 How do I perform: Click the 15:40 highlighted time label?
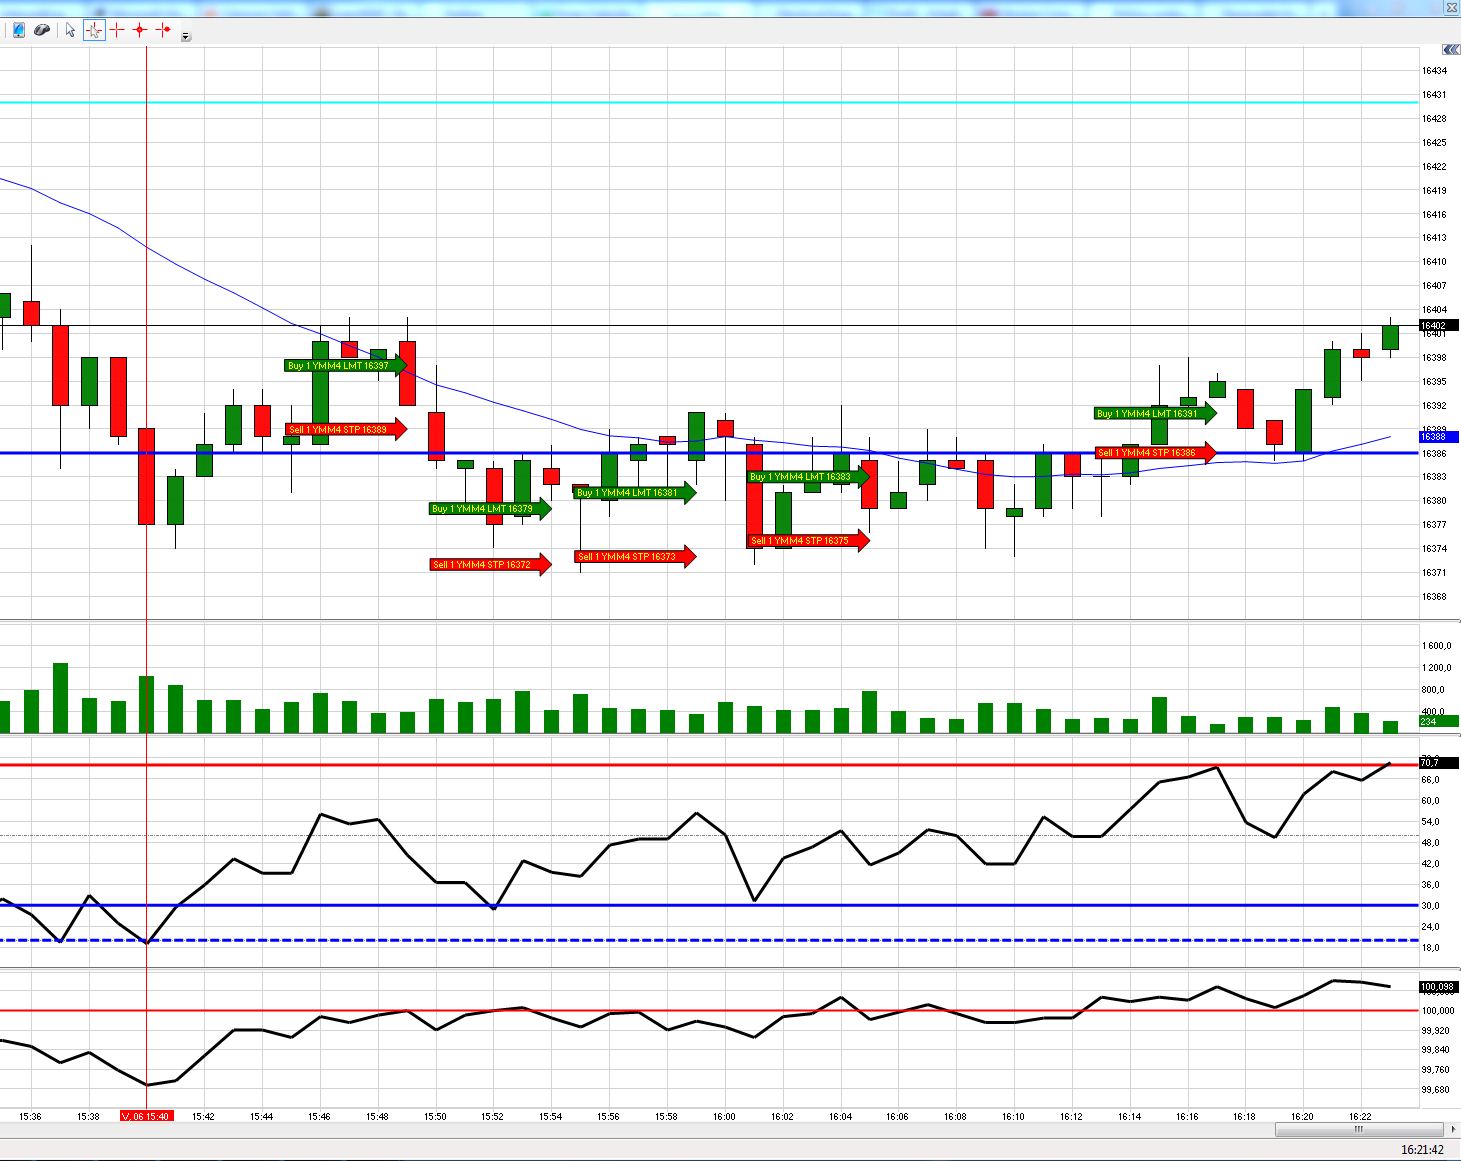click(146, 1116)
